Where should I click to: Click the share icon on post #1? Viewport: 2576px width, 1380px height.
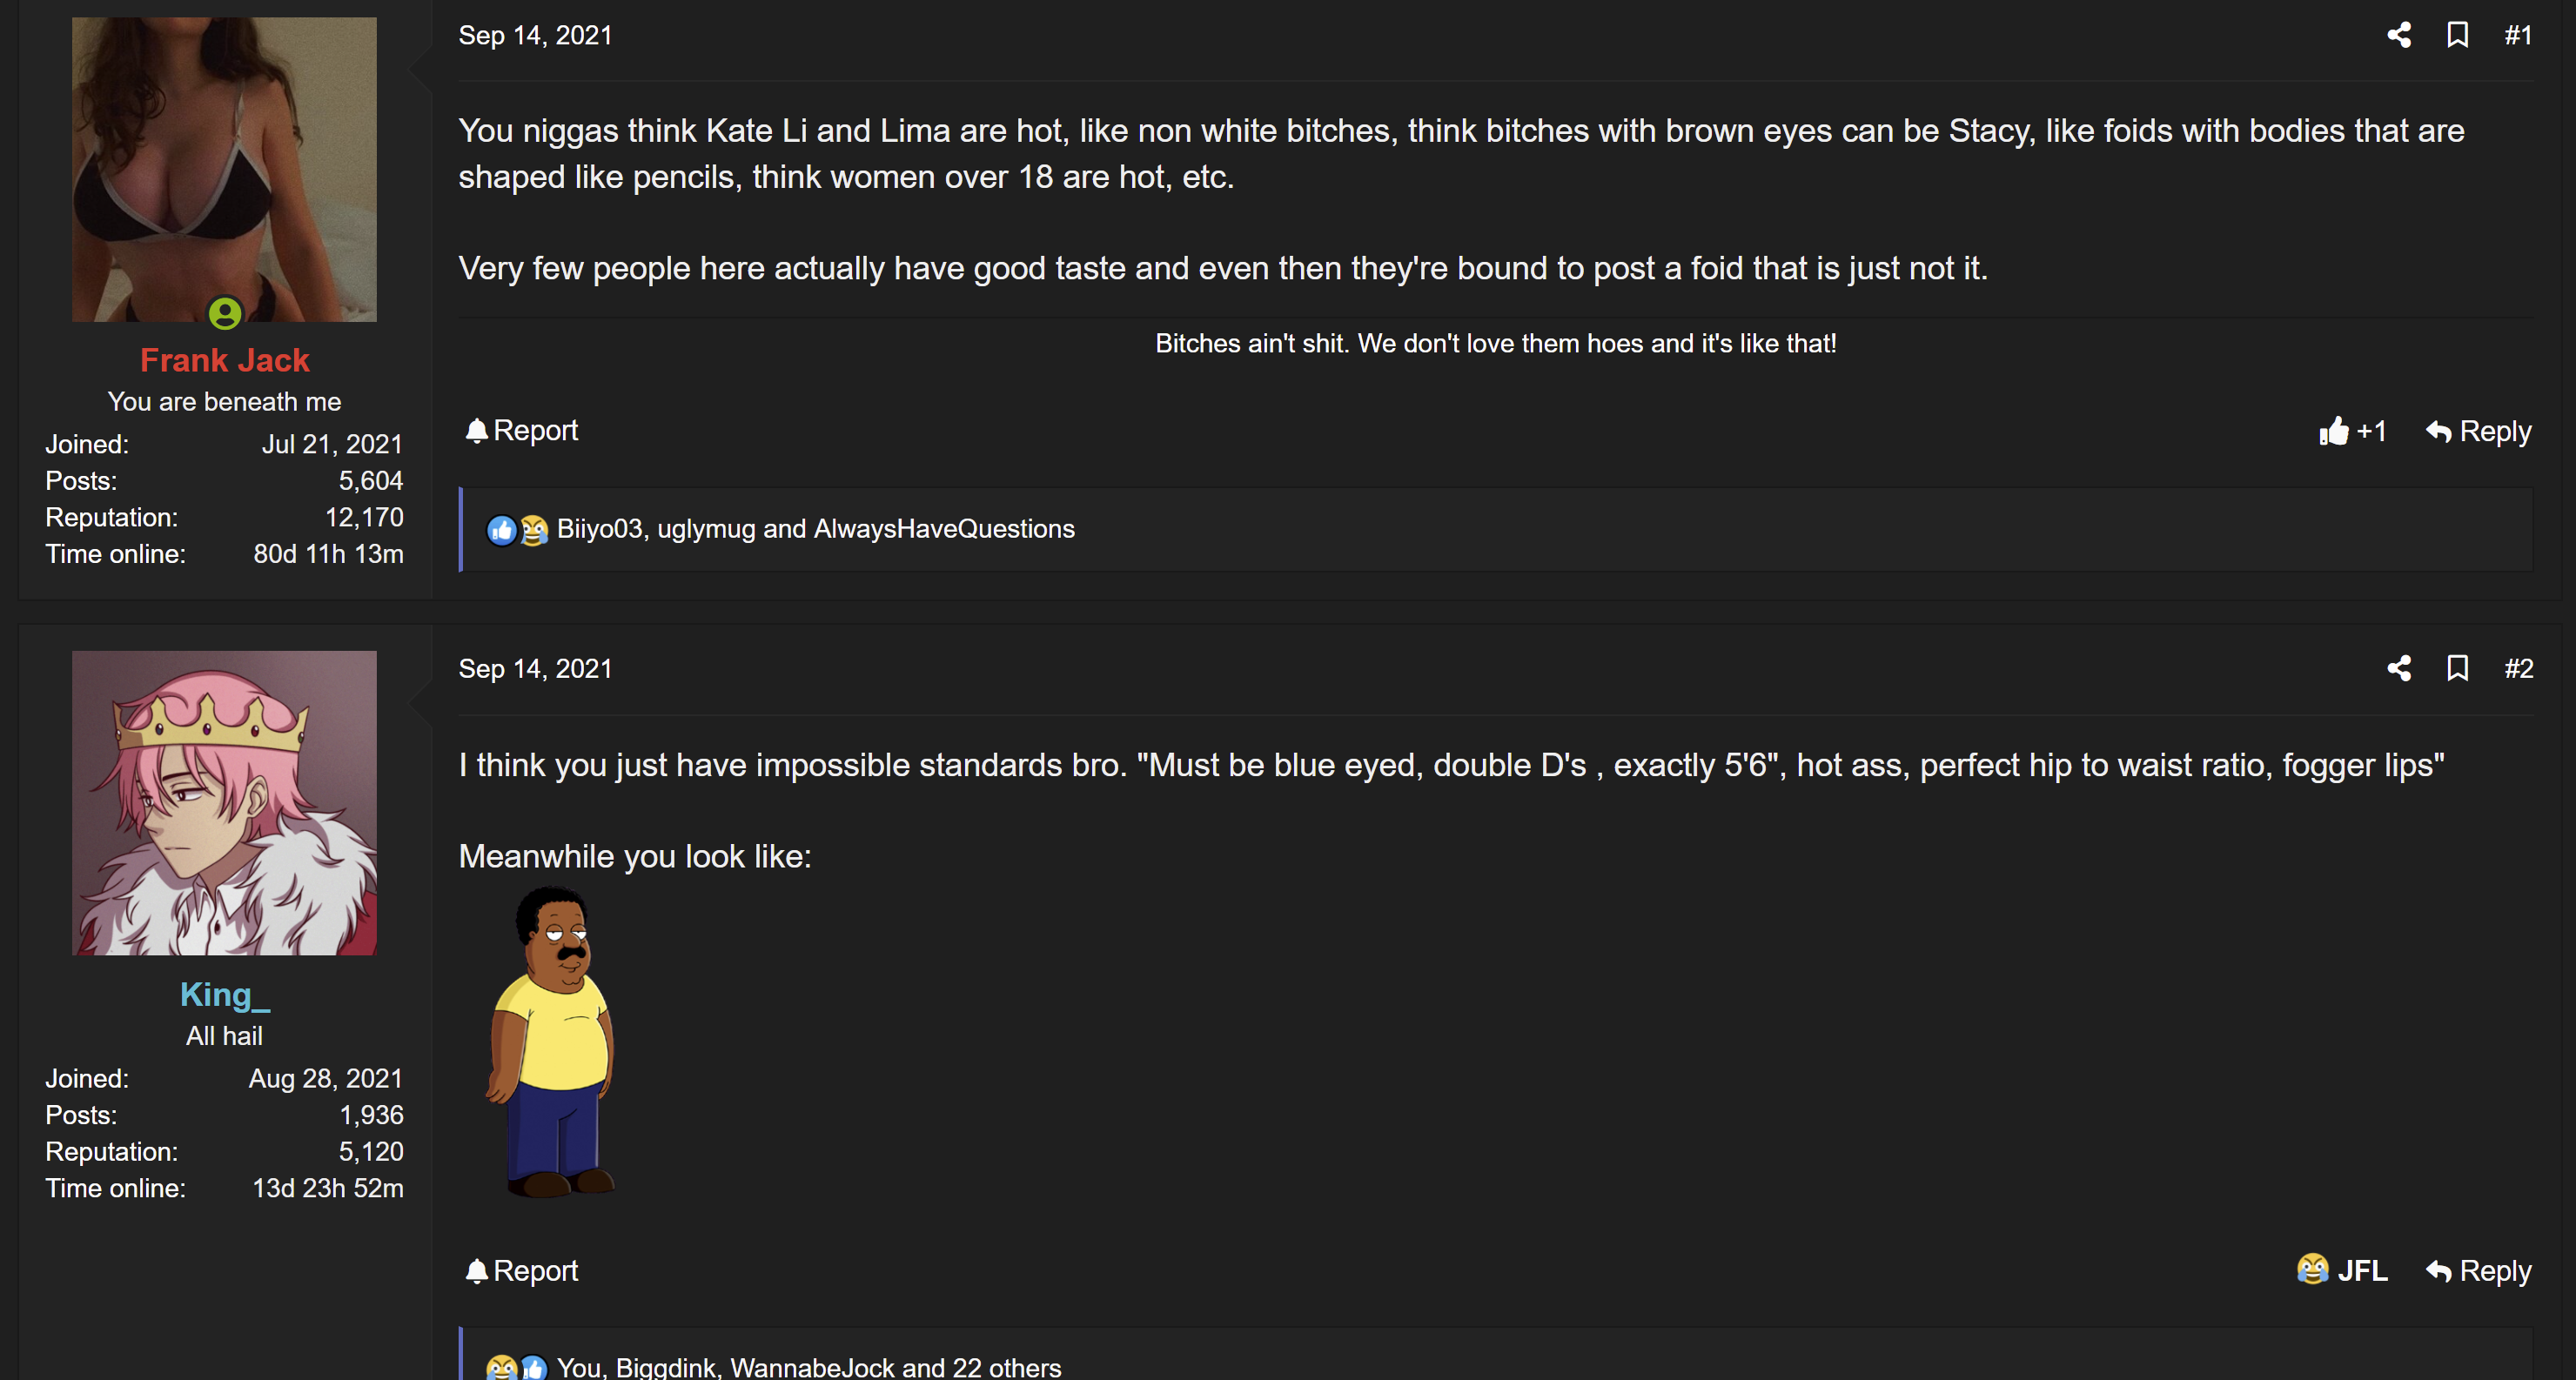[2398, 35]
